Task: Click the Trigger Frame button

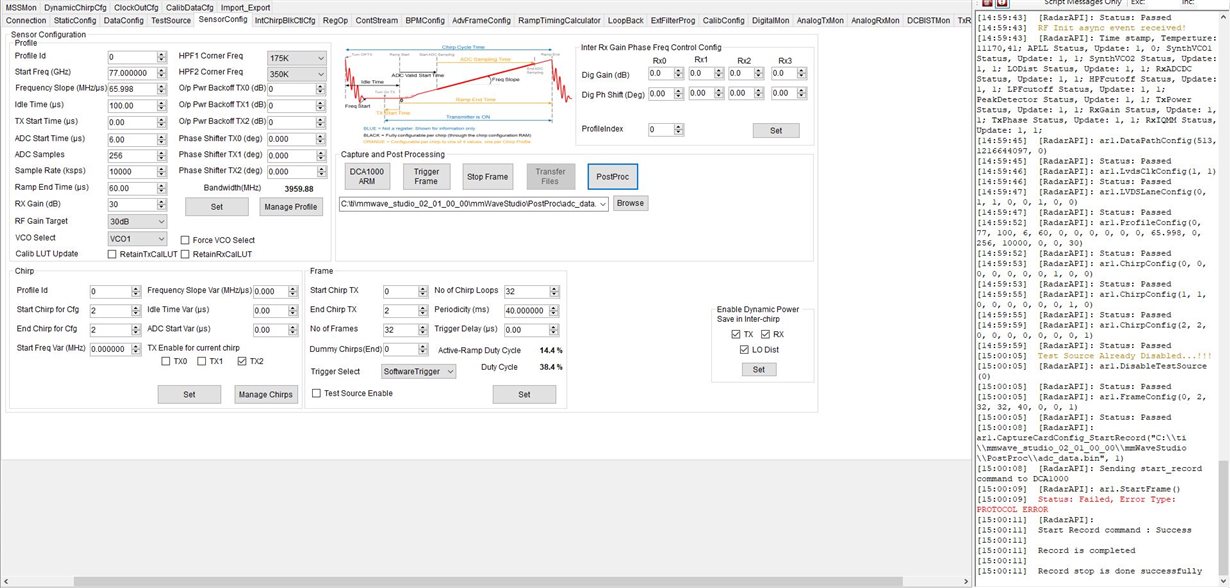Action: 427,177
